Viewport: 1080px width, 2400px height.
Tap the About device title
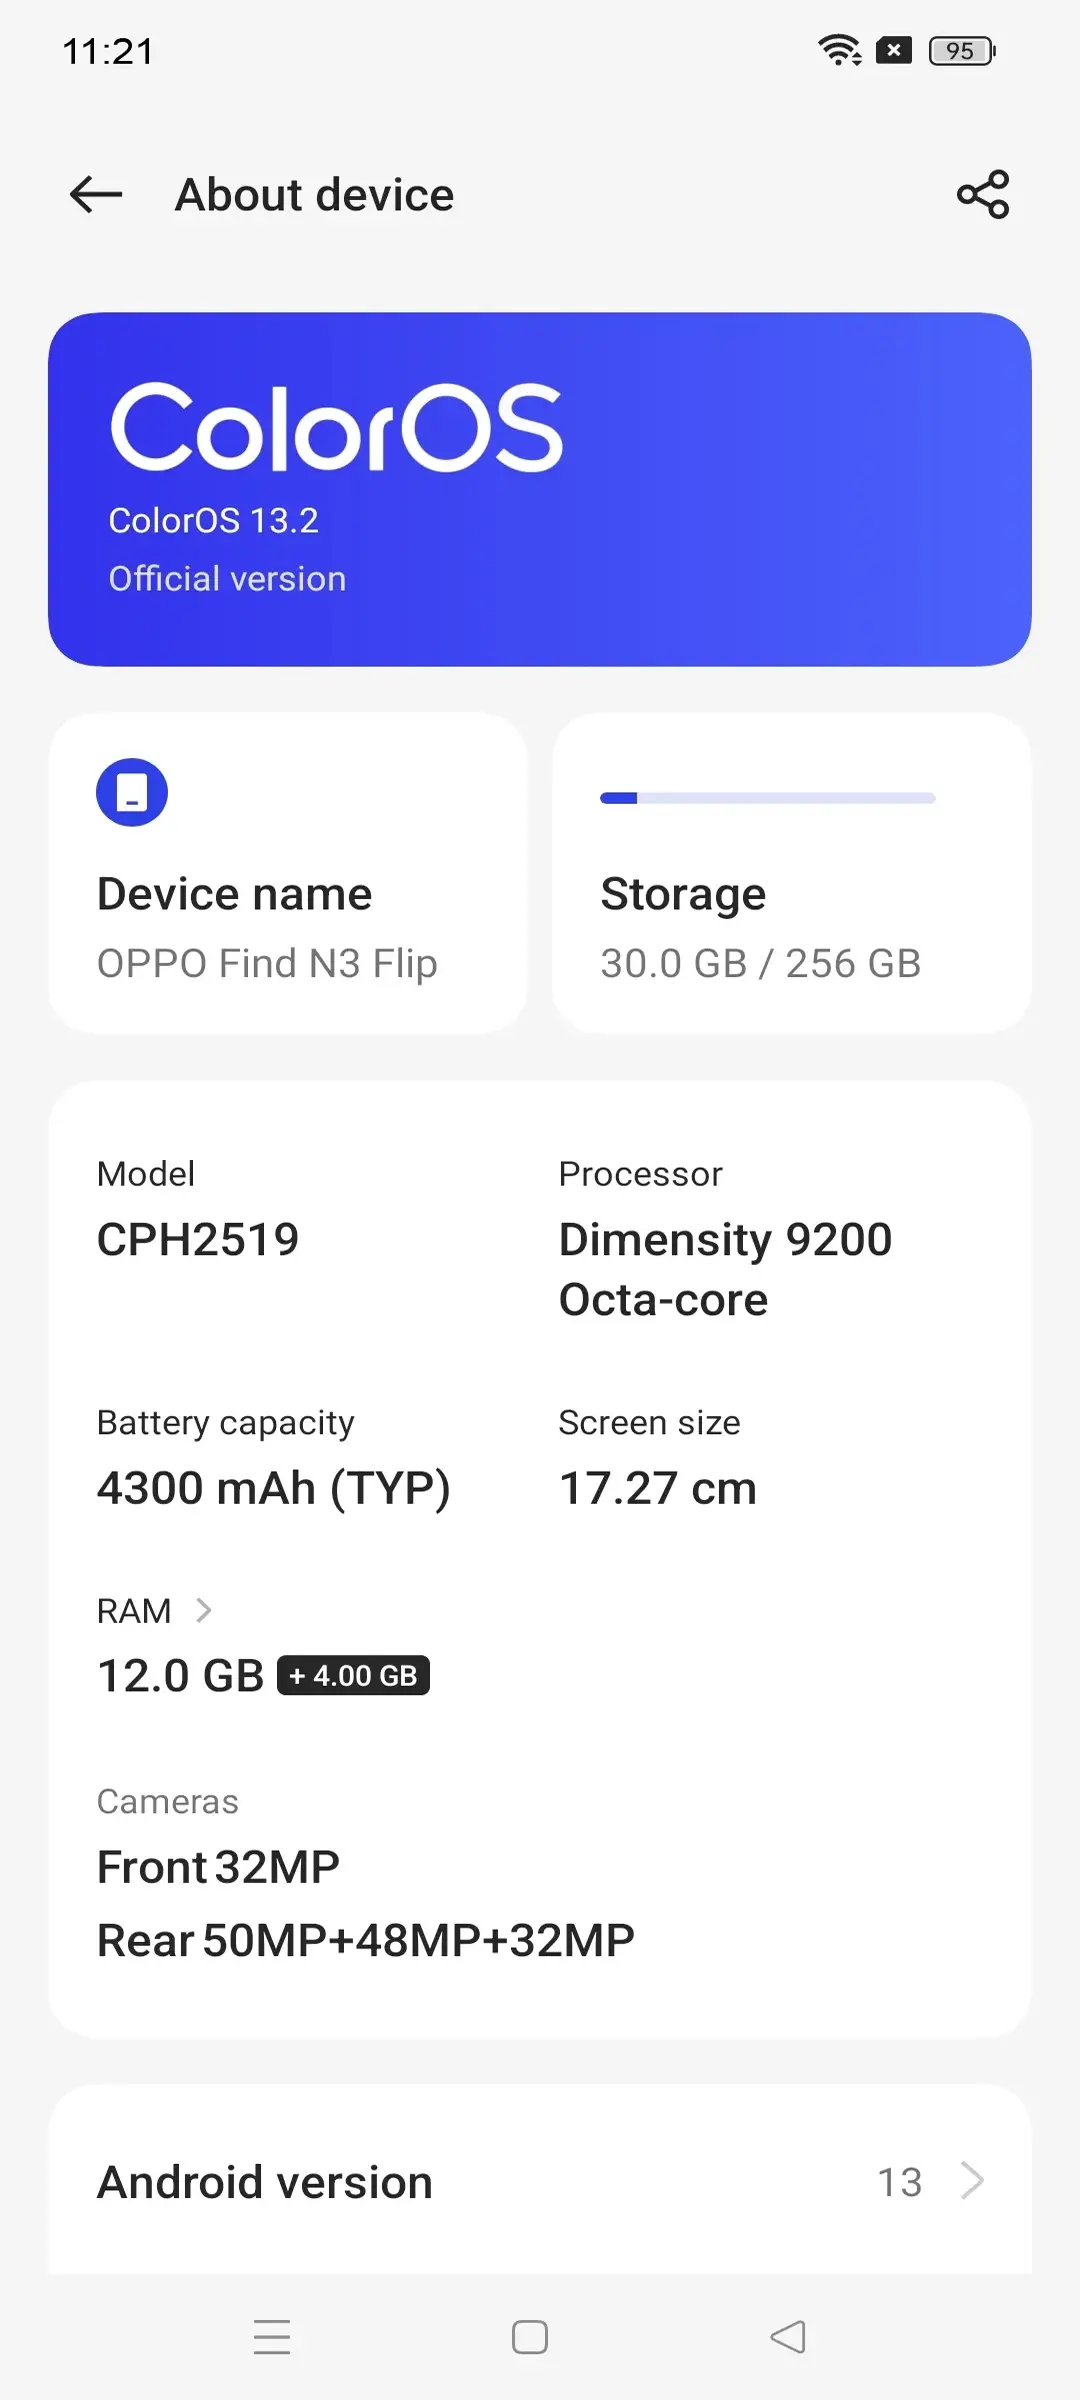[315, 194]
